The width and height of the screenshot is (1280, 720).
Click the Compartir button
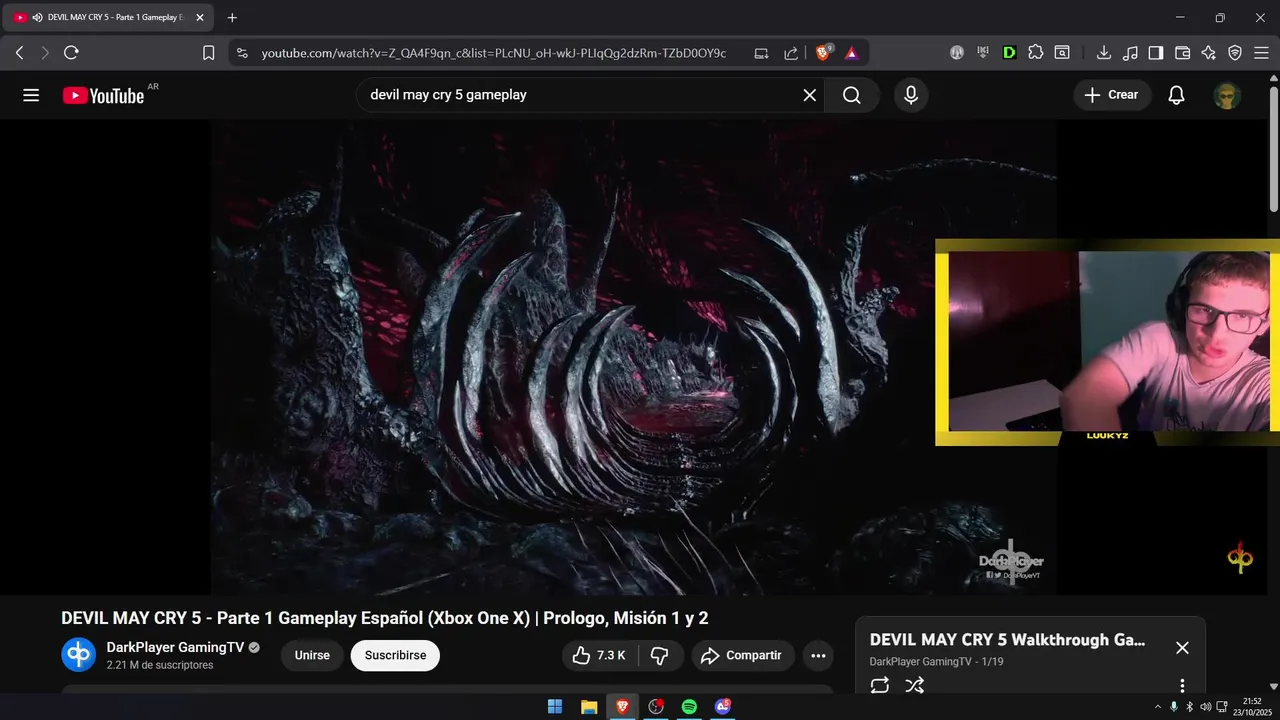click(x=743, y=655)
